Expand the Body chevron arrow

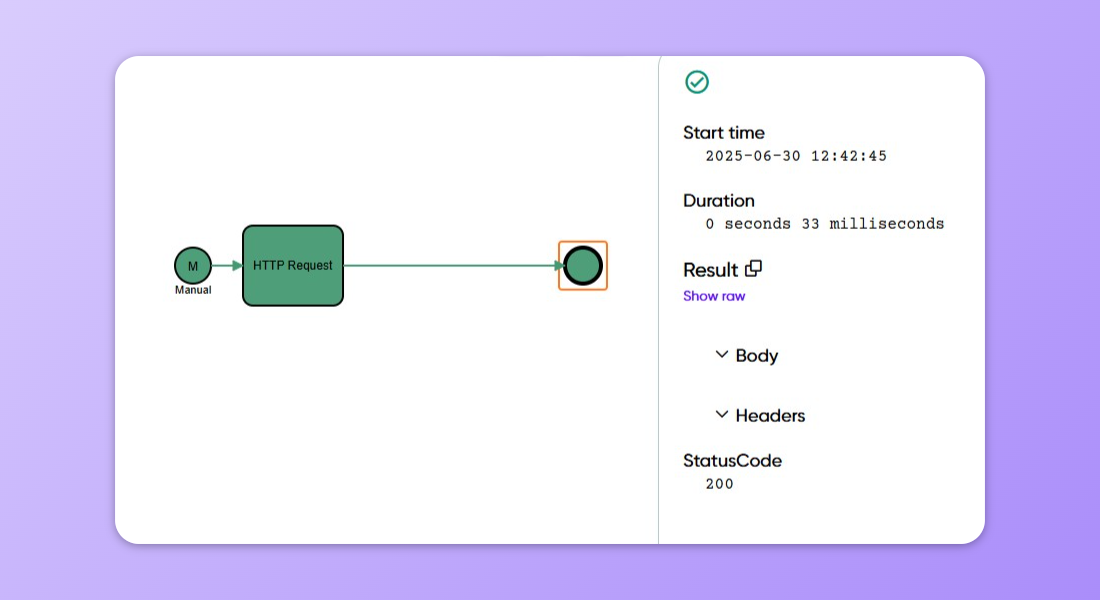pyautogui.click(x=721, y=354)
